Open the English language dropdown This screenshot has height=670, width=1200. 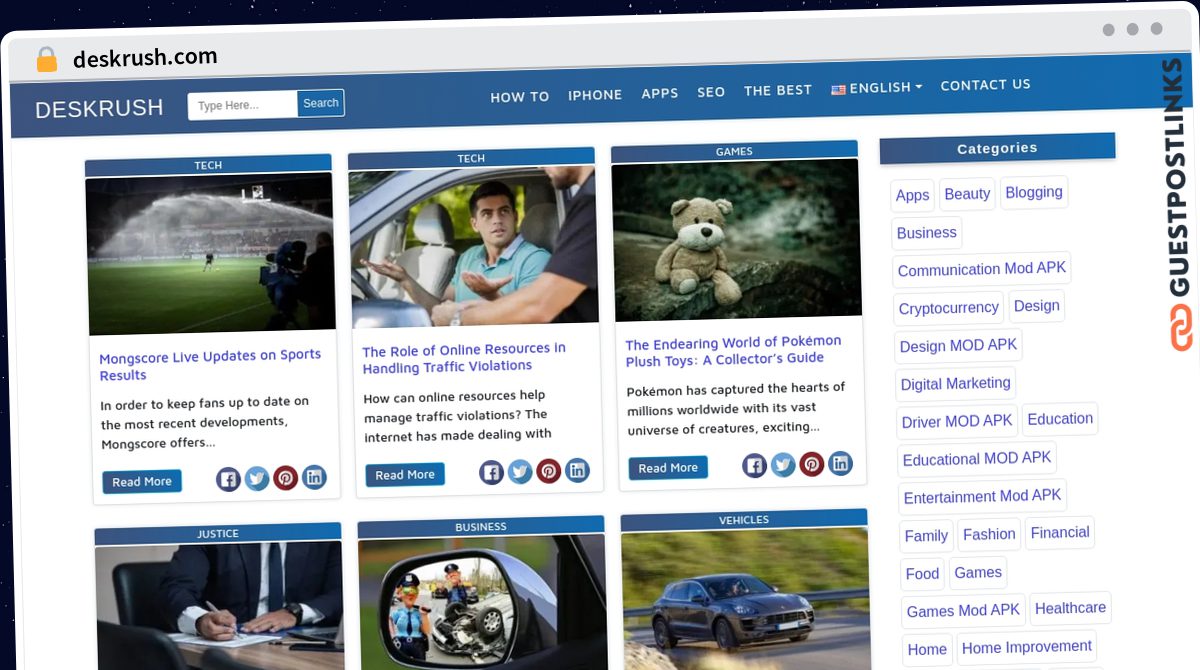click(x=877, y=88)
